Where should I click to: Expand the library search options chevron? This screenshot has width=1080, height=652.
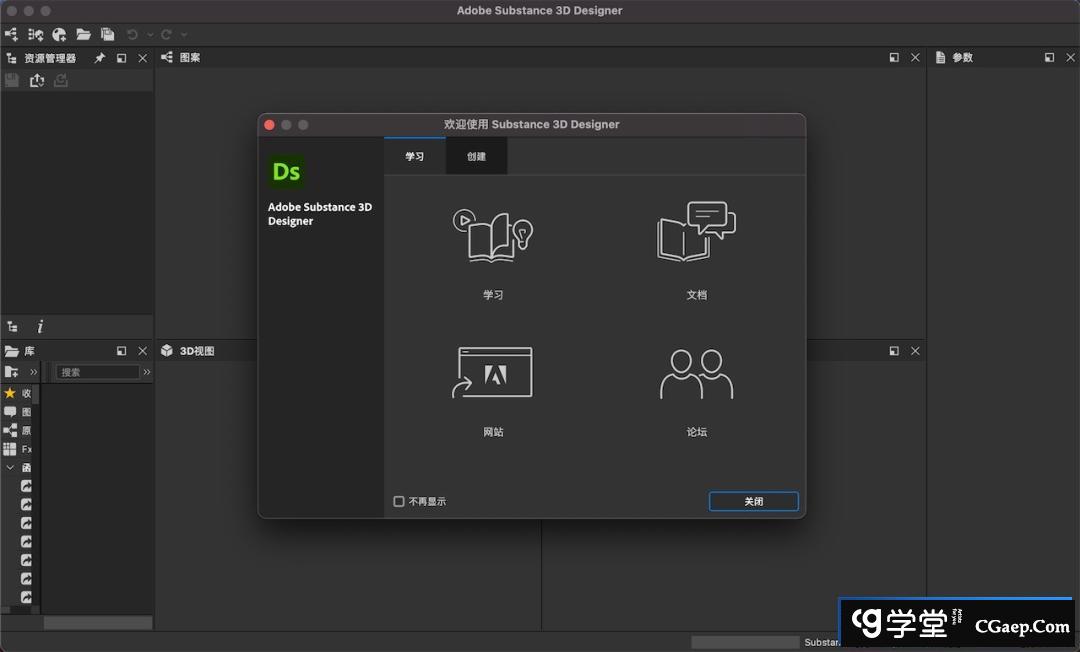point(147,372)
